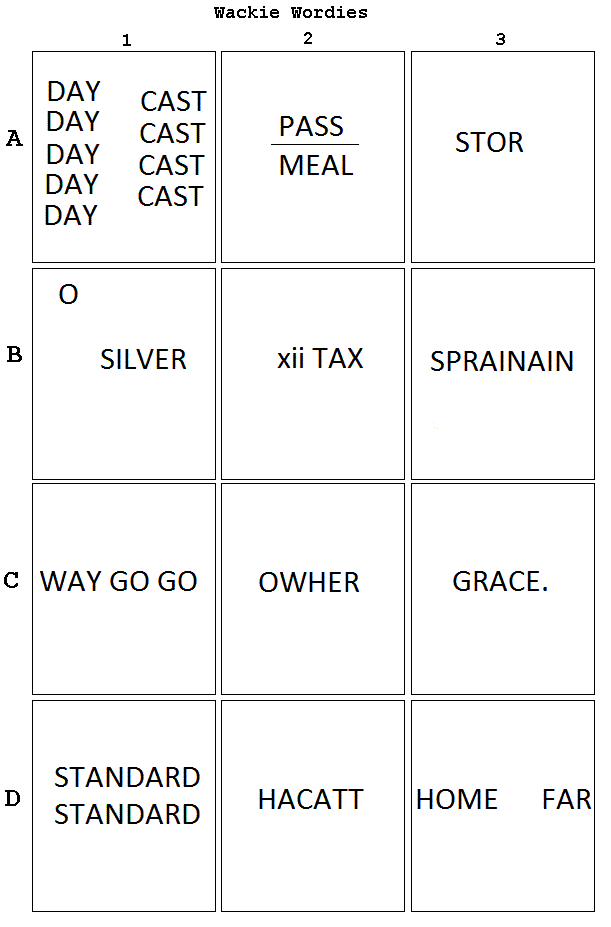Click column header 3
Image resolution: width=611 pixels, height=927 pixels.
click(500, 40)
